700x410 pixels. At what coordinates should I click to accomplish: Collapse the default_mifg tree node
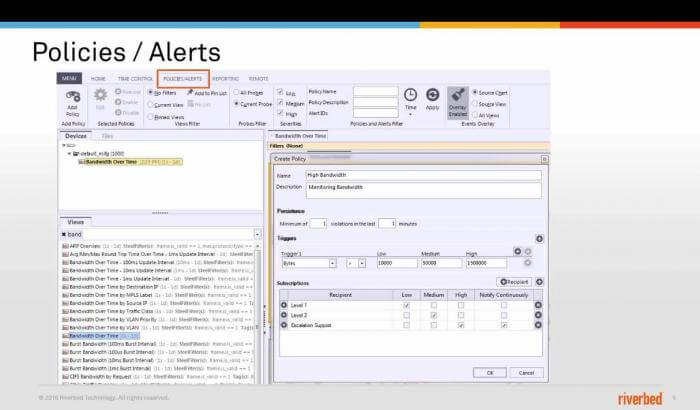(69, 154)
